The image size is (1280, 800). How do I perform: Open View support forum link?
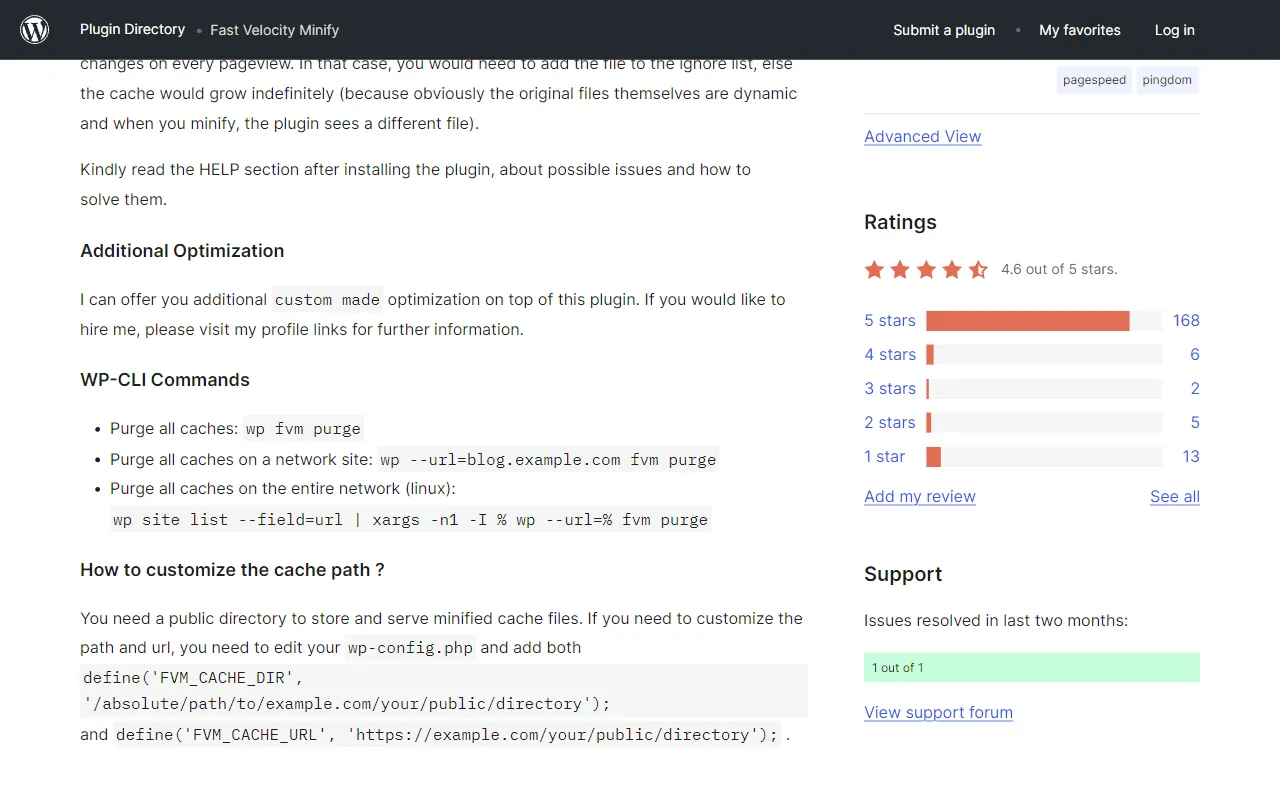click(x=938, y=712)
